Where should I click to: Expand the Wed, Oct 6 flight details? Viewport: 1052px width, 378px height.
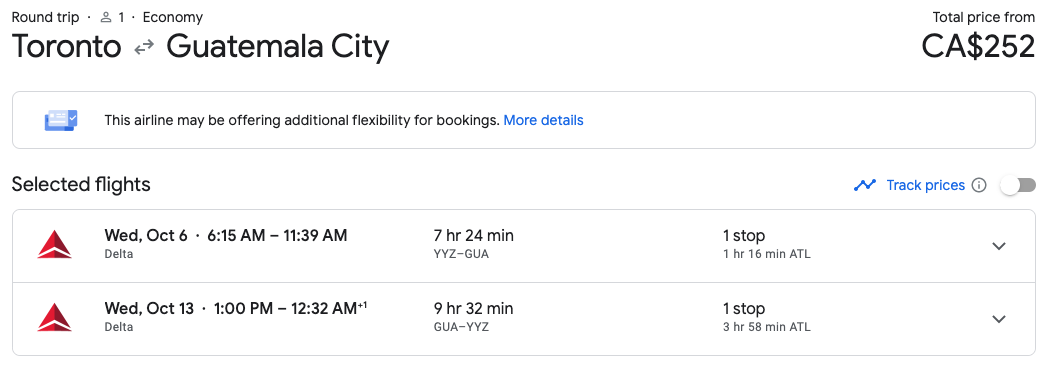(x=999, y=246)
